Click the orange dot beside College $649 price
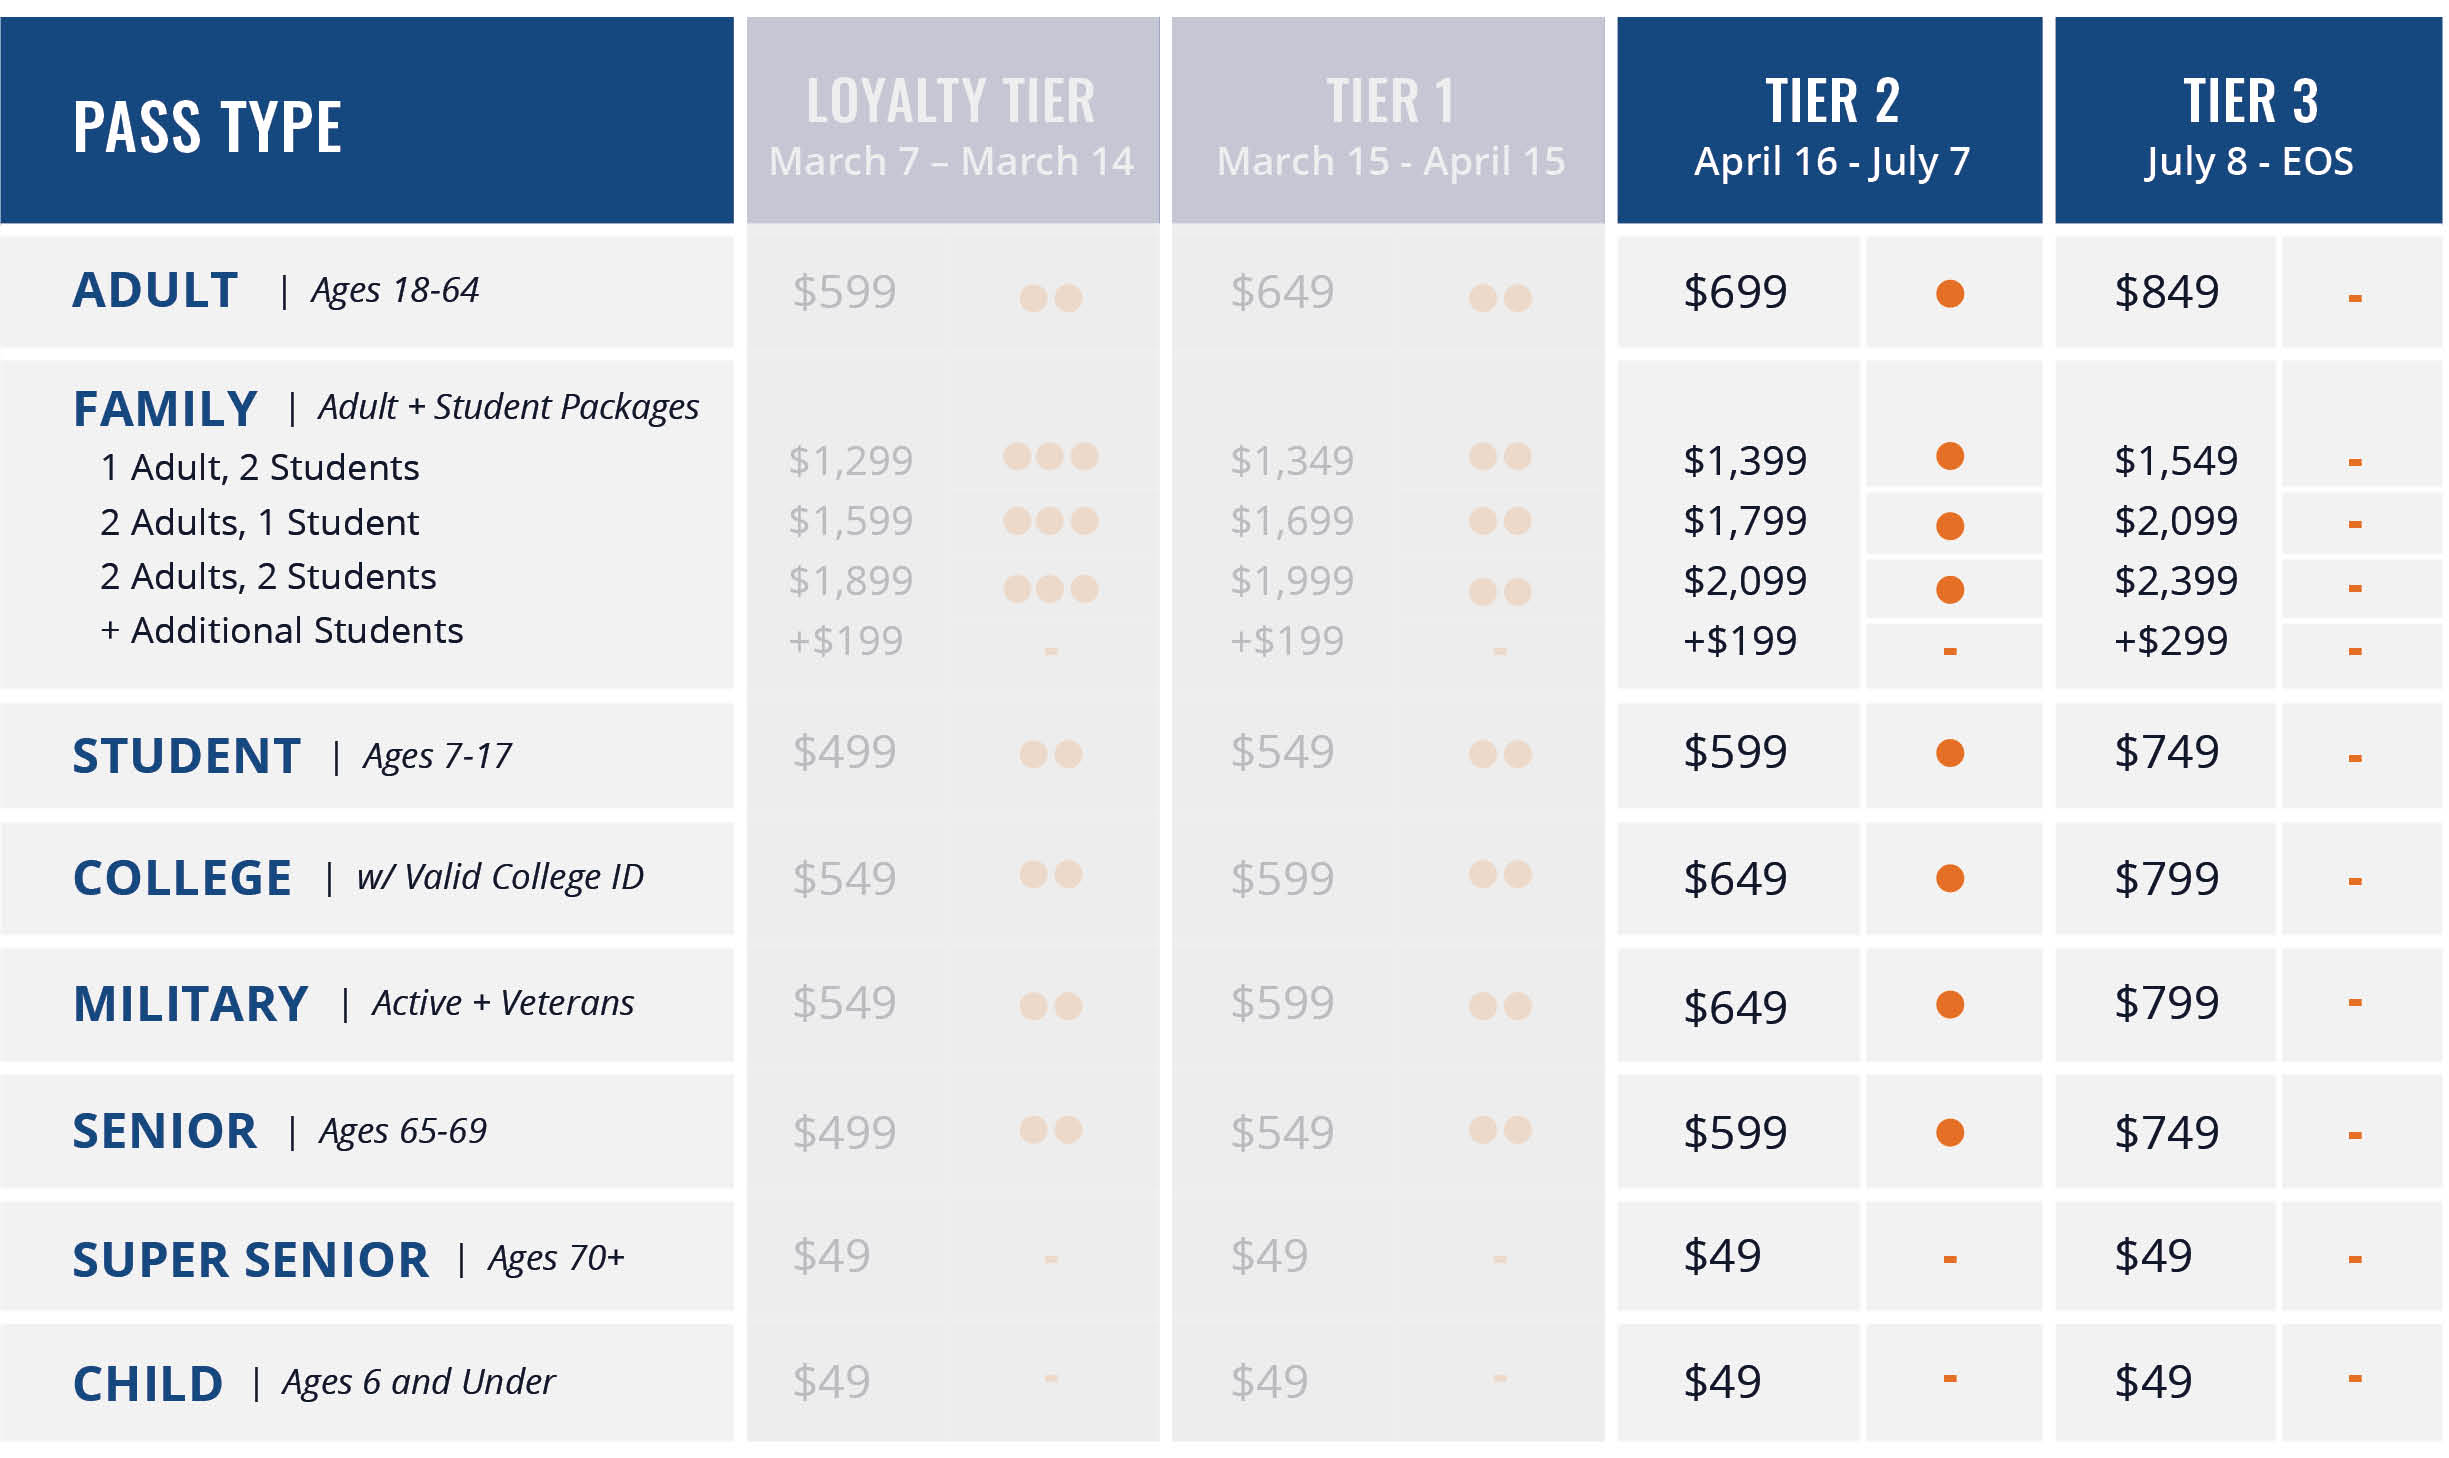This screenshot has width=2449, height=1458. pyautogui.click(x=1949, y=878)
